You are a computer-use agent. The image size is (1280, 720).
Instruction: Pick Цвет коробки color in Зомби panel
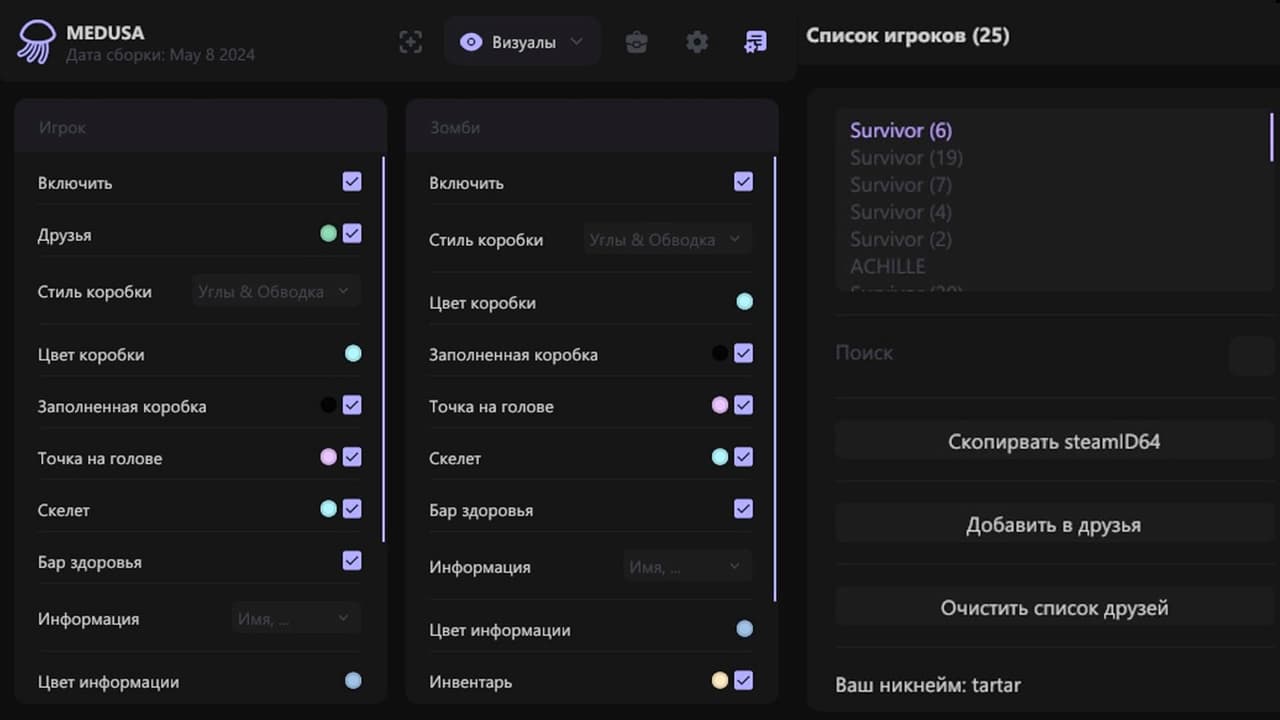tap(744, 301)
